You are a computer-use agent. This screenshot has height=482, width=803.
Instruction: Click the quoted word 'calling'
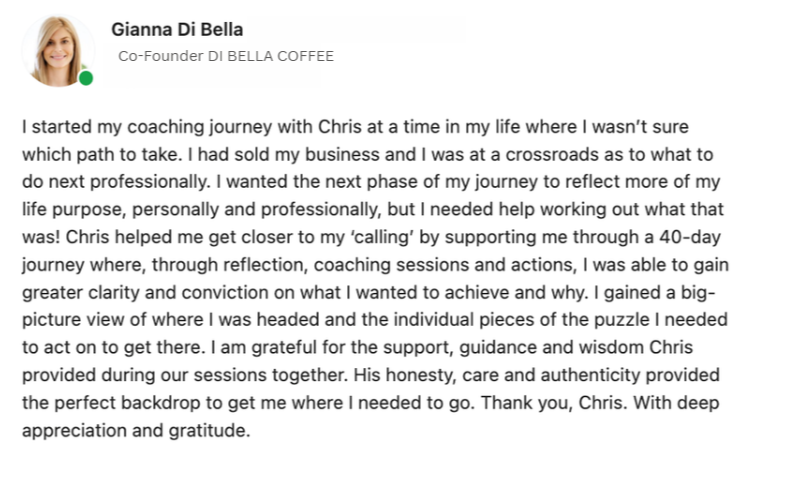point(382,238)
